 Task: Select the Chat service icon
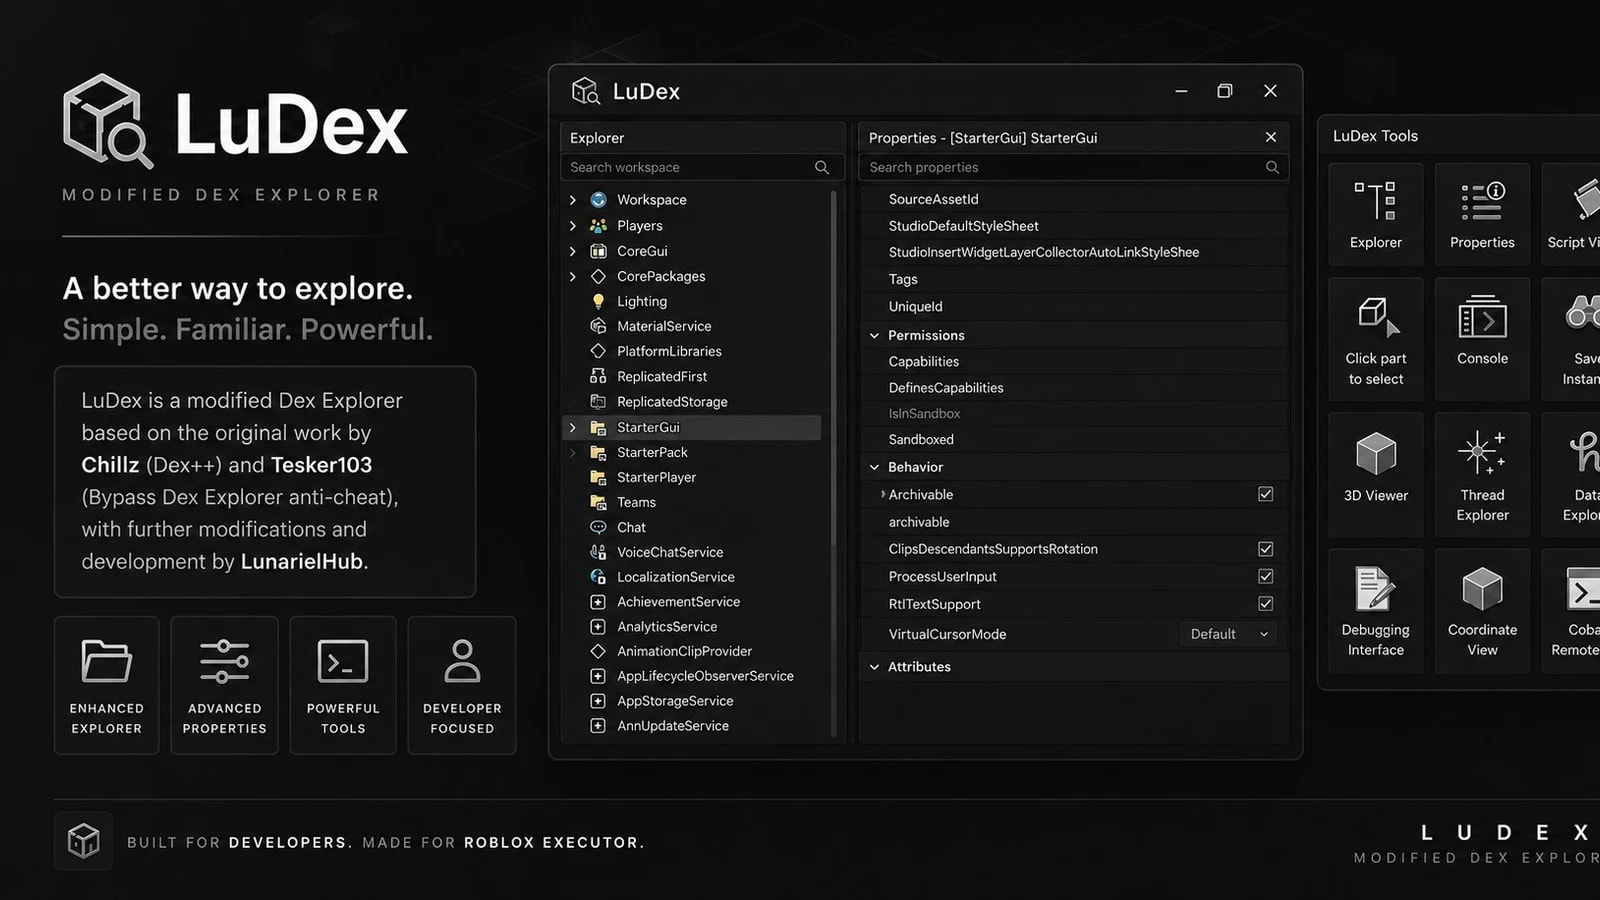(598, 527)
